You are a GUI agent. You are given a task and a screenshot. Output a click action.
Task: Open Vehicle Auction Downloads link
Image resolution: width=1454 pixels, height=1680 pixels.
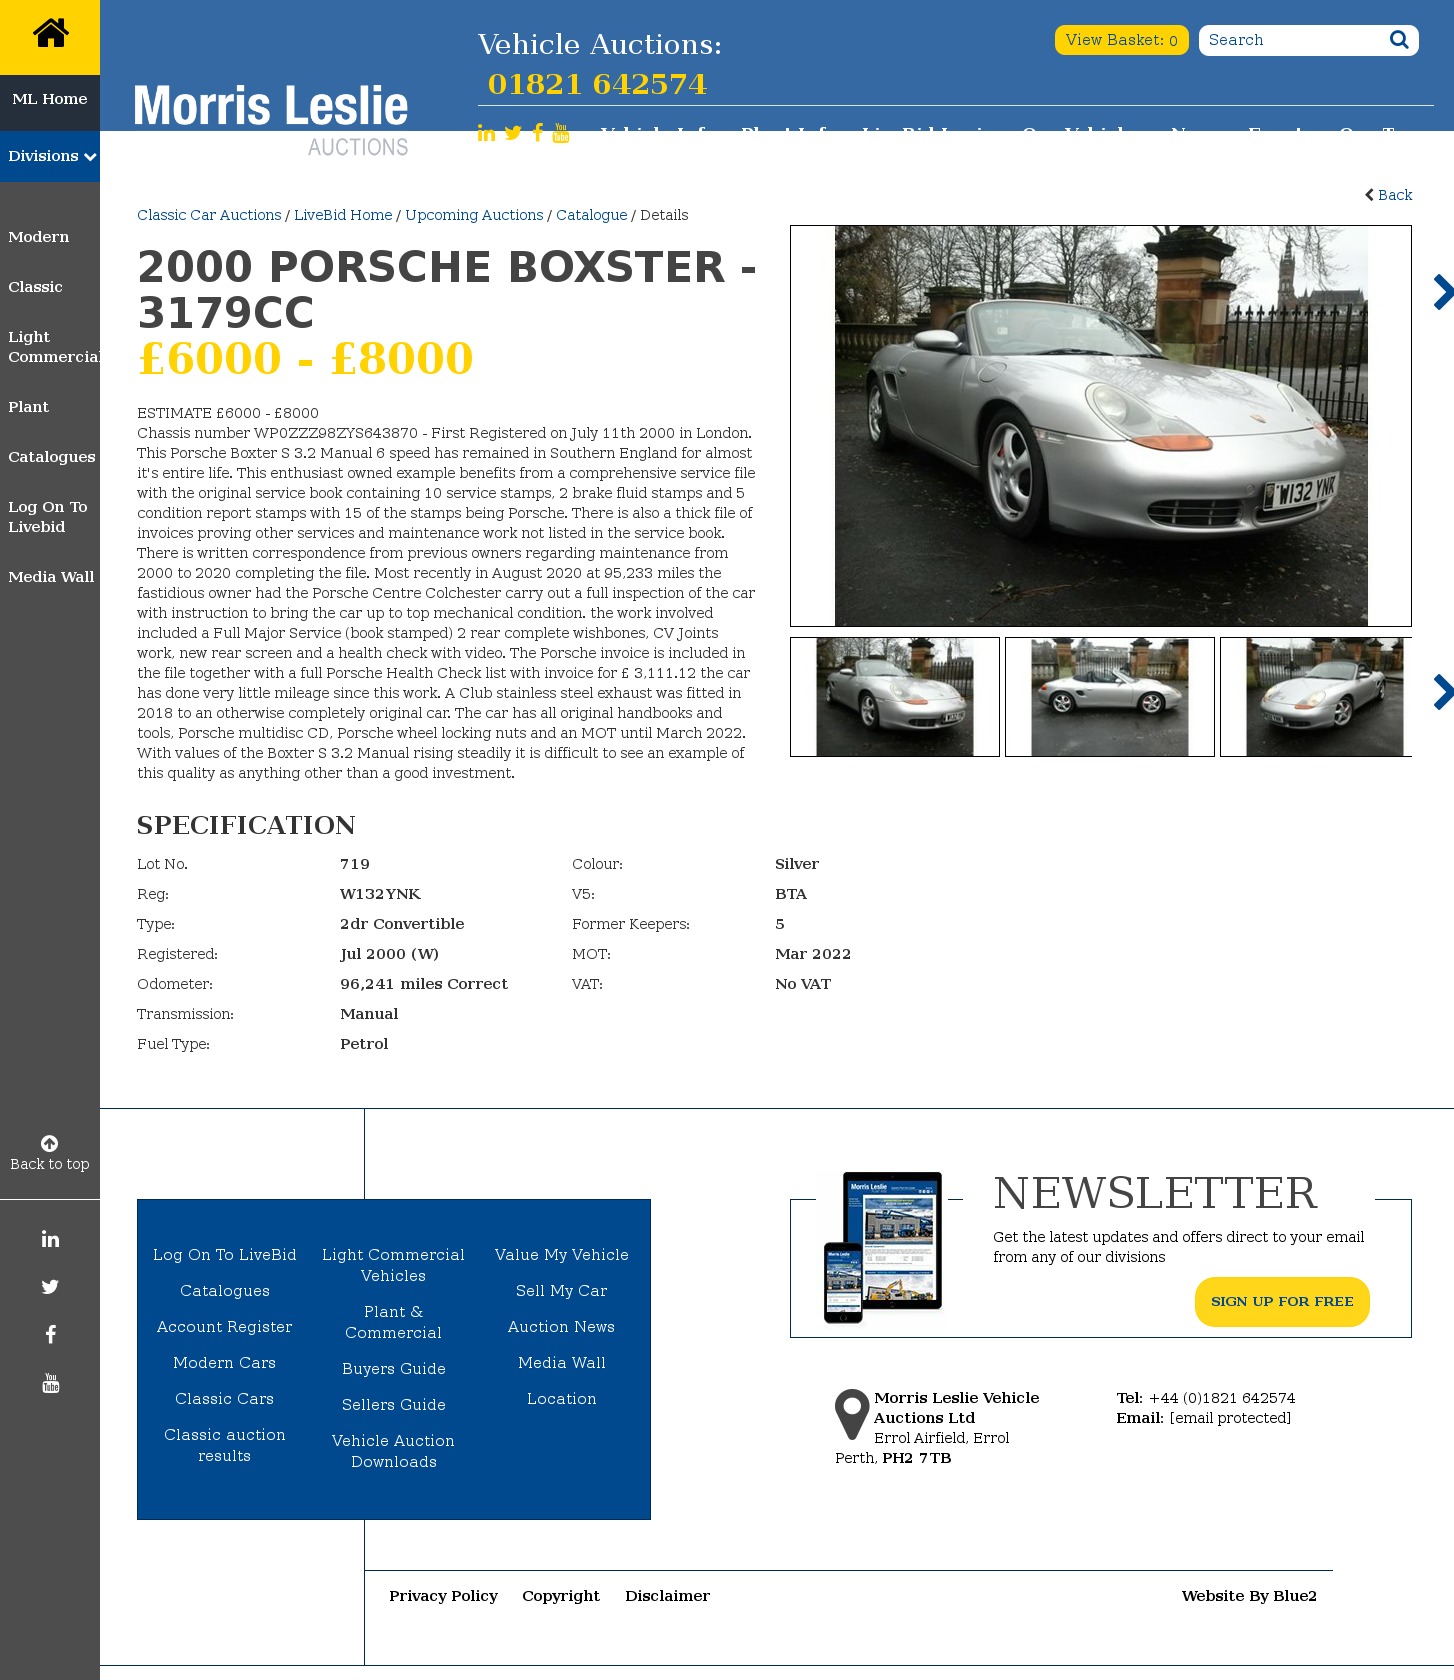tap(394, 1451)
